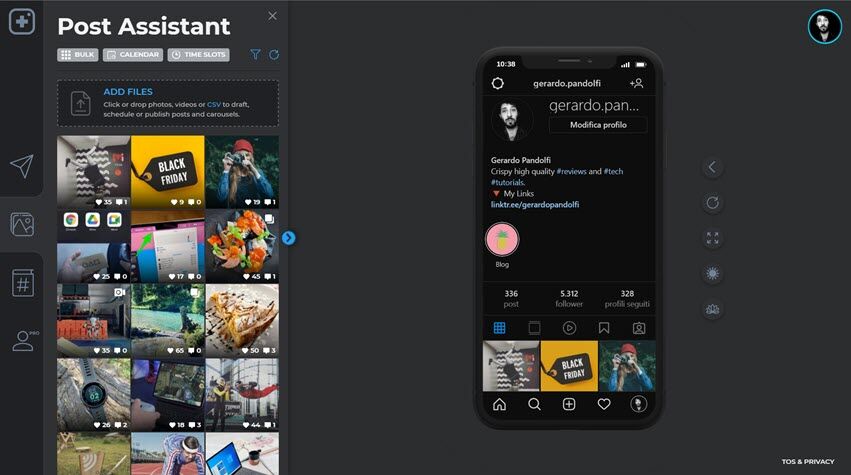This screenshot has height=475, width=851.
Task: Open the CALENDAR view
Action: 133,55
